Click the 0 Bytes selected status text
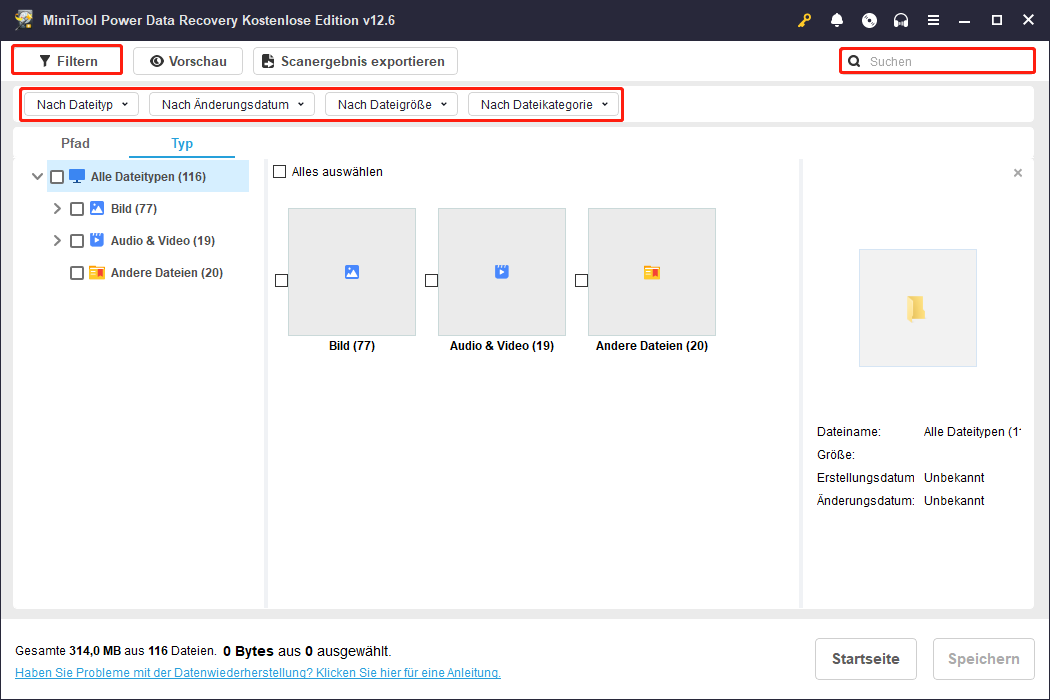Image resolution: width=1050 pixels, height=700 pixels. (x=248, y=651)
